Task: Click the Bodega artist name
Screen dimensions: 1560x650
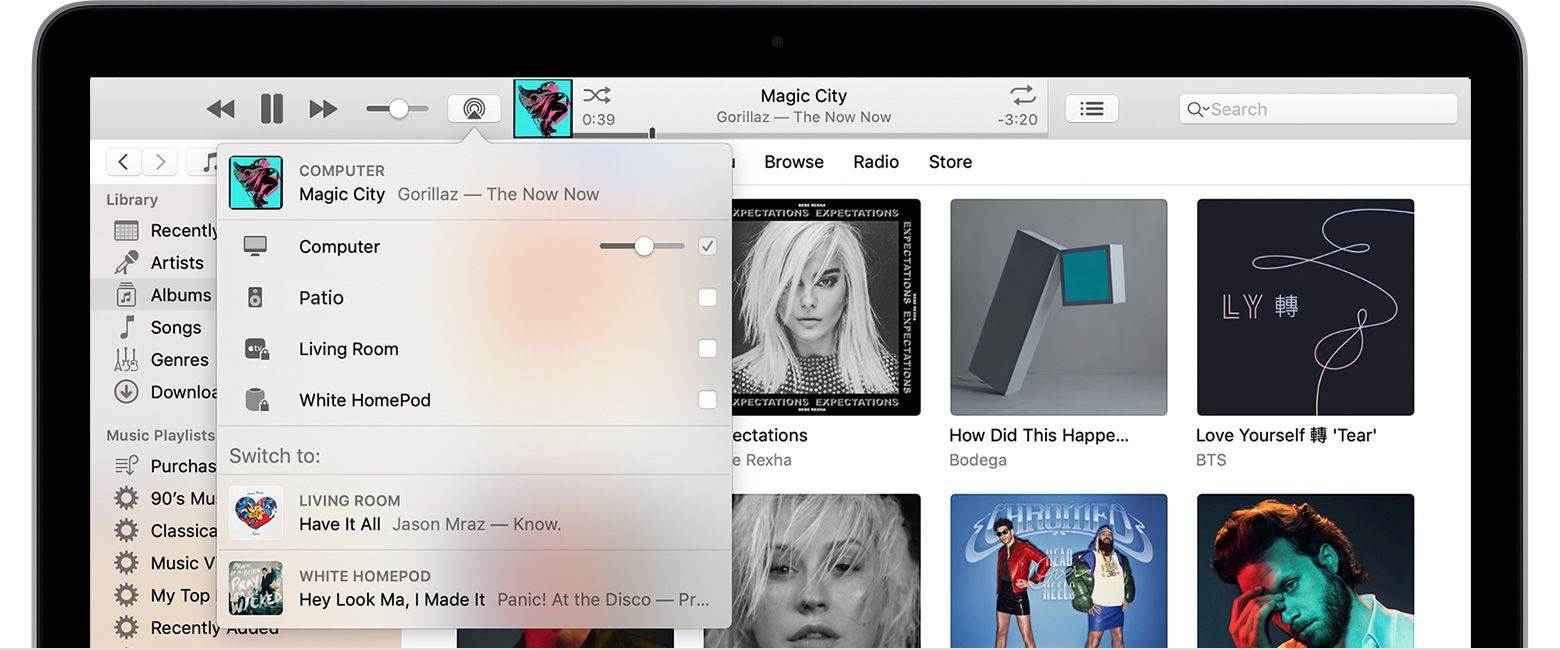Action: (x=978, y=460)
